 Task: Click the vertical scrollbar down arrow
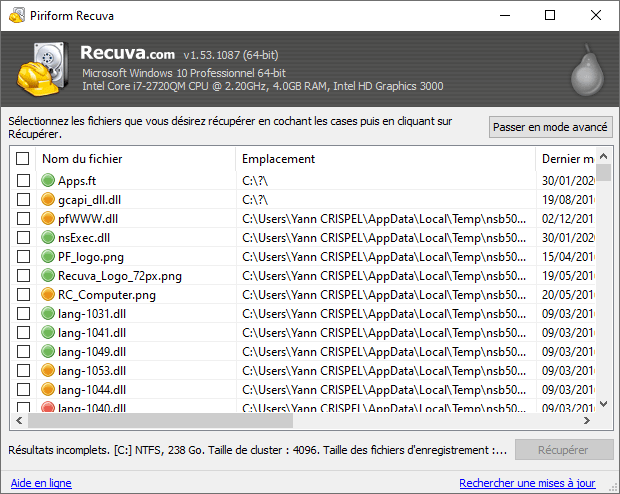[603, 404]
